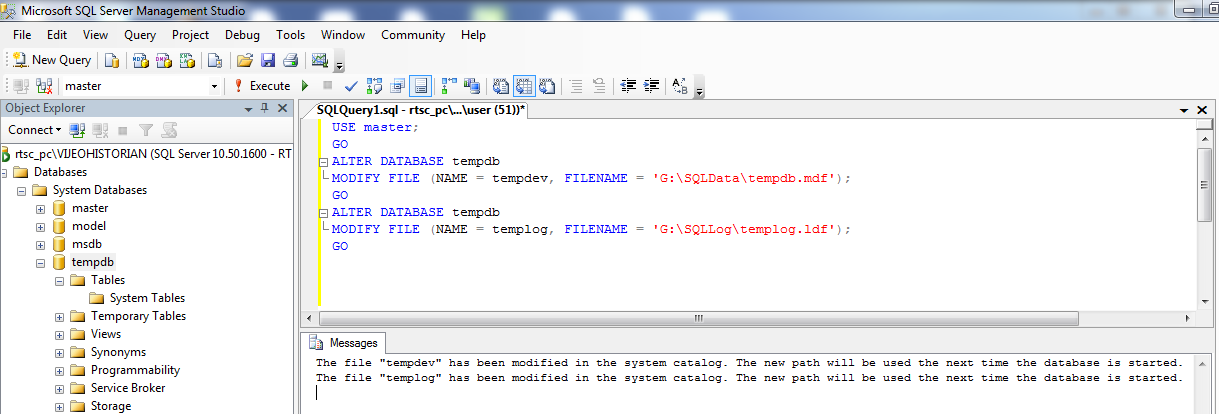
Task: Display the Estimated Execution Plan
Action: 375,86
